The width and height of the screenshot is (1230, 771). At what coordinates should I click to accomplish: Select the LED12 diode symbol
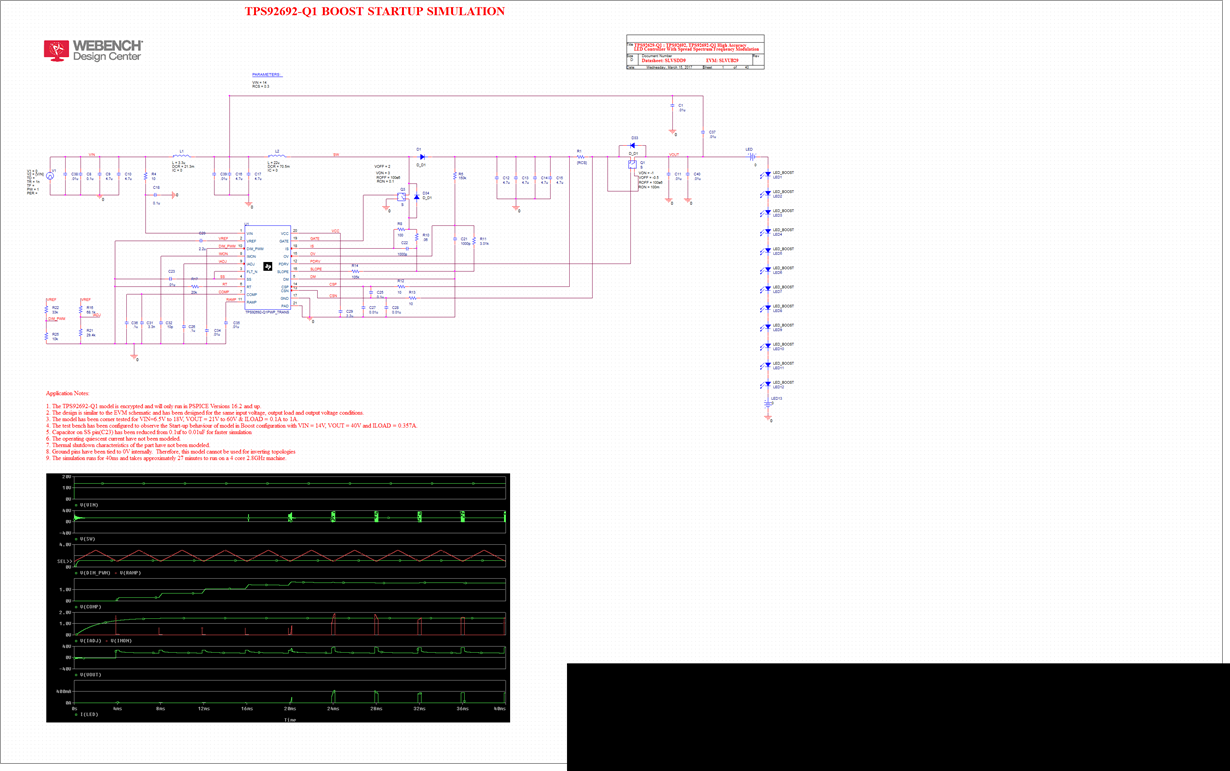[766, 385]
